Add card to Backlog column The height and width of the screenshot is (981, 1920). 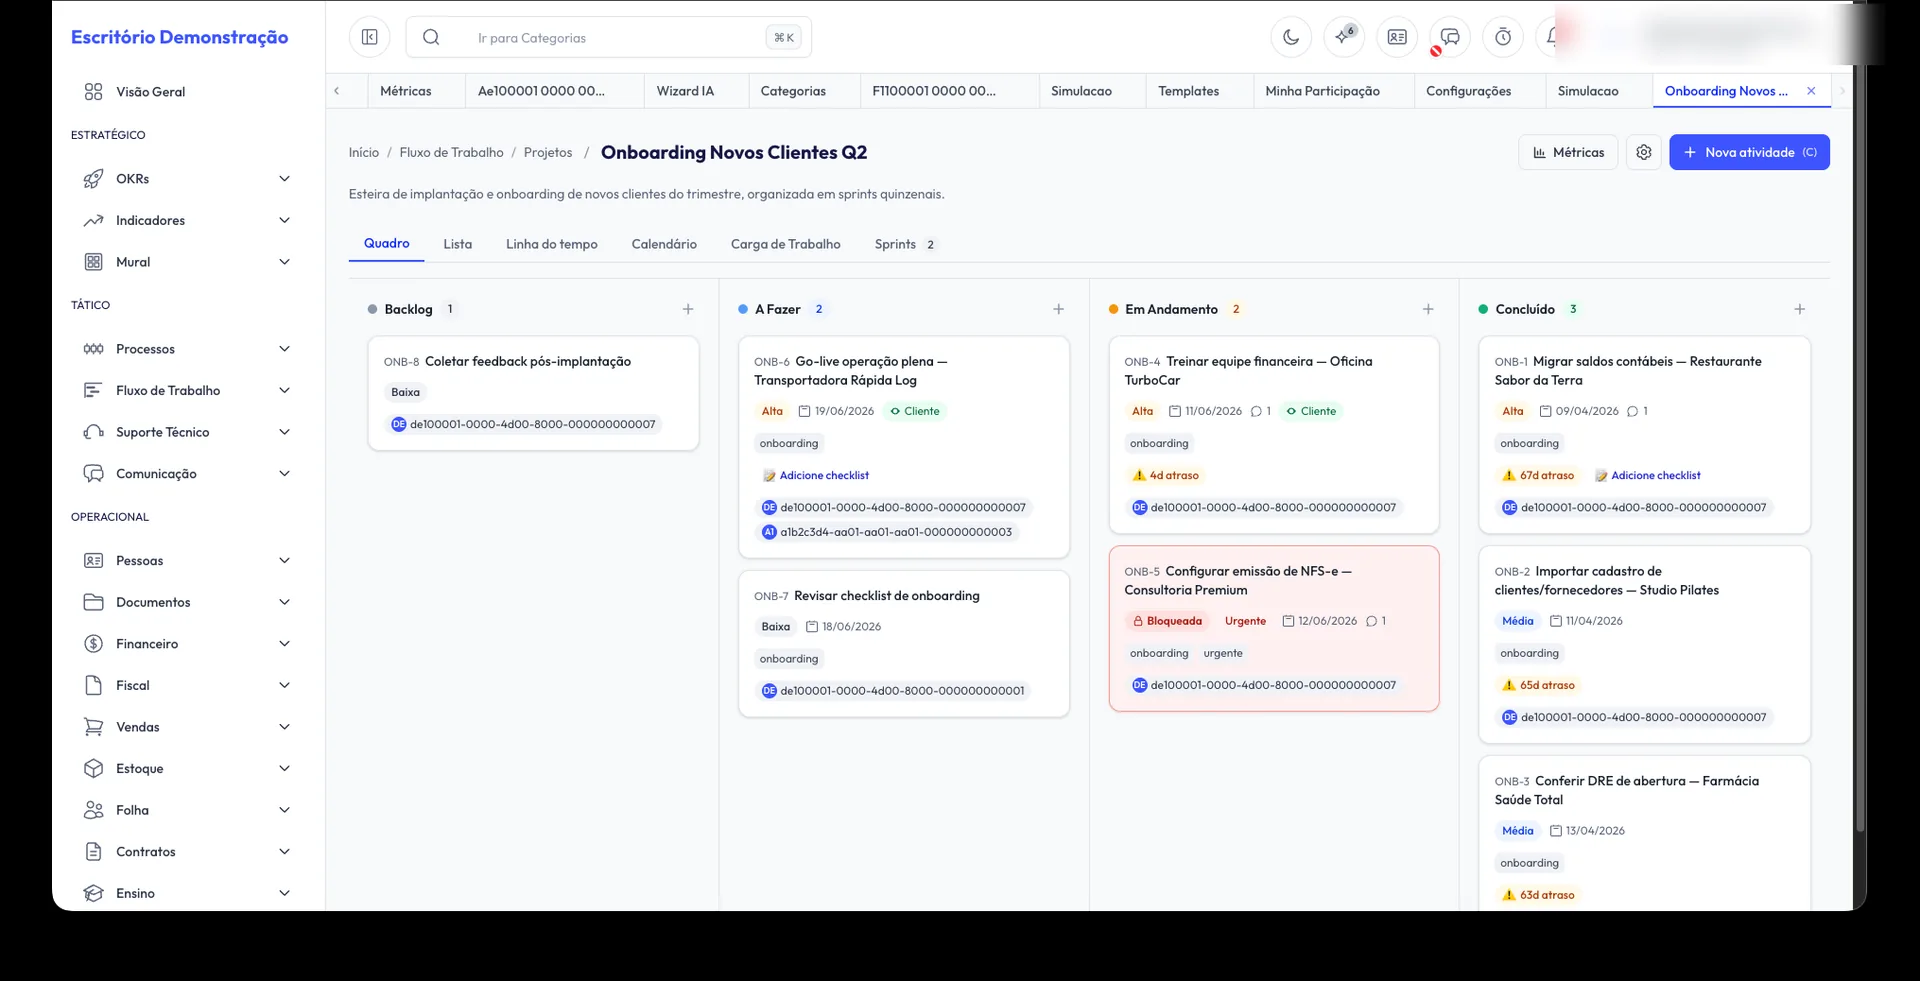688,310
